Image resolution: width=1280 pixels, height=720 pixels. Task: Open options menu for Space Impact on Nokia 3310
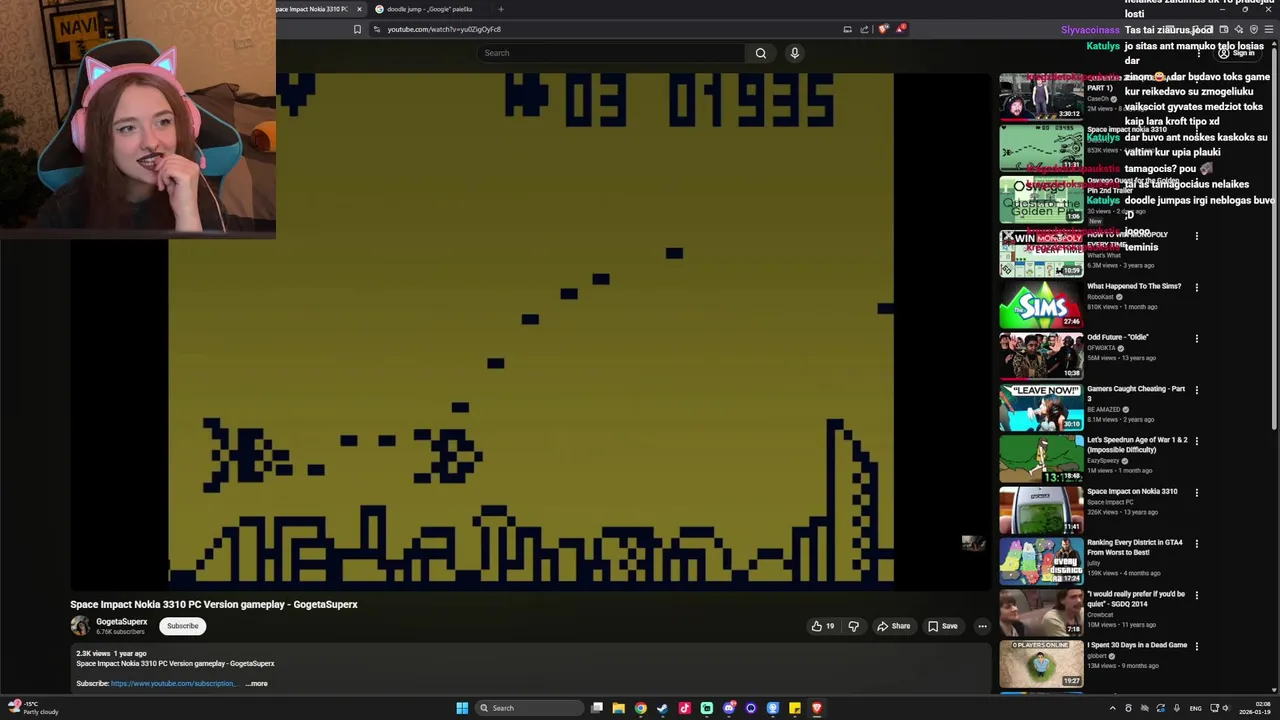pos(1196,493)
